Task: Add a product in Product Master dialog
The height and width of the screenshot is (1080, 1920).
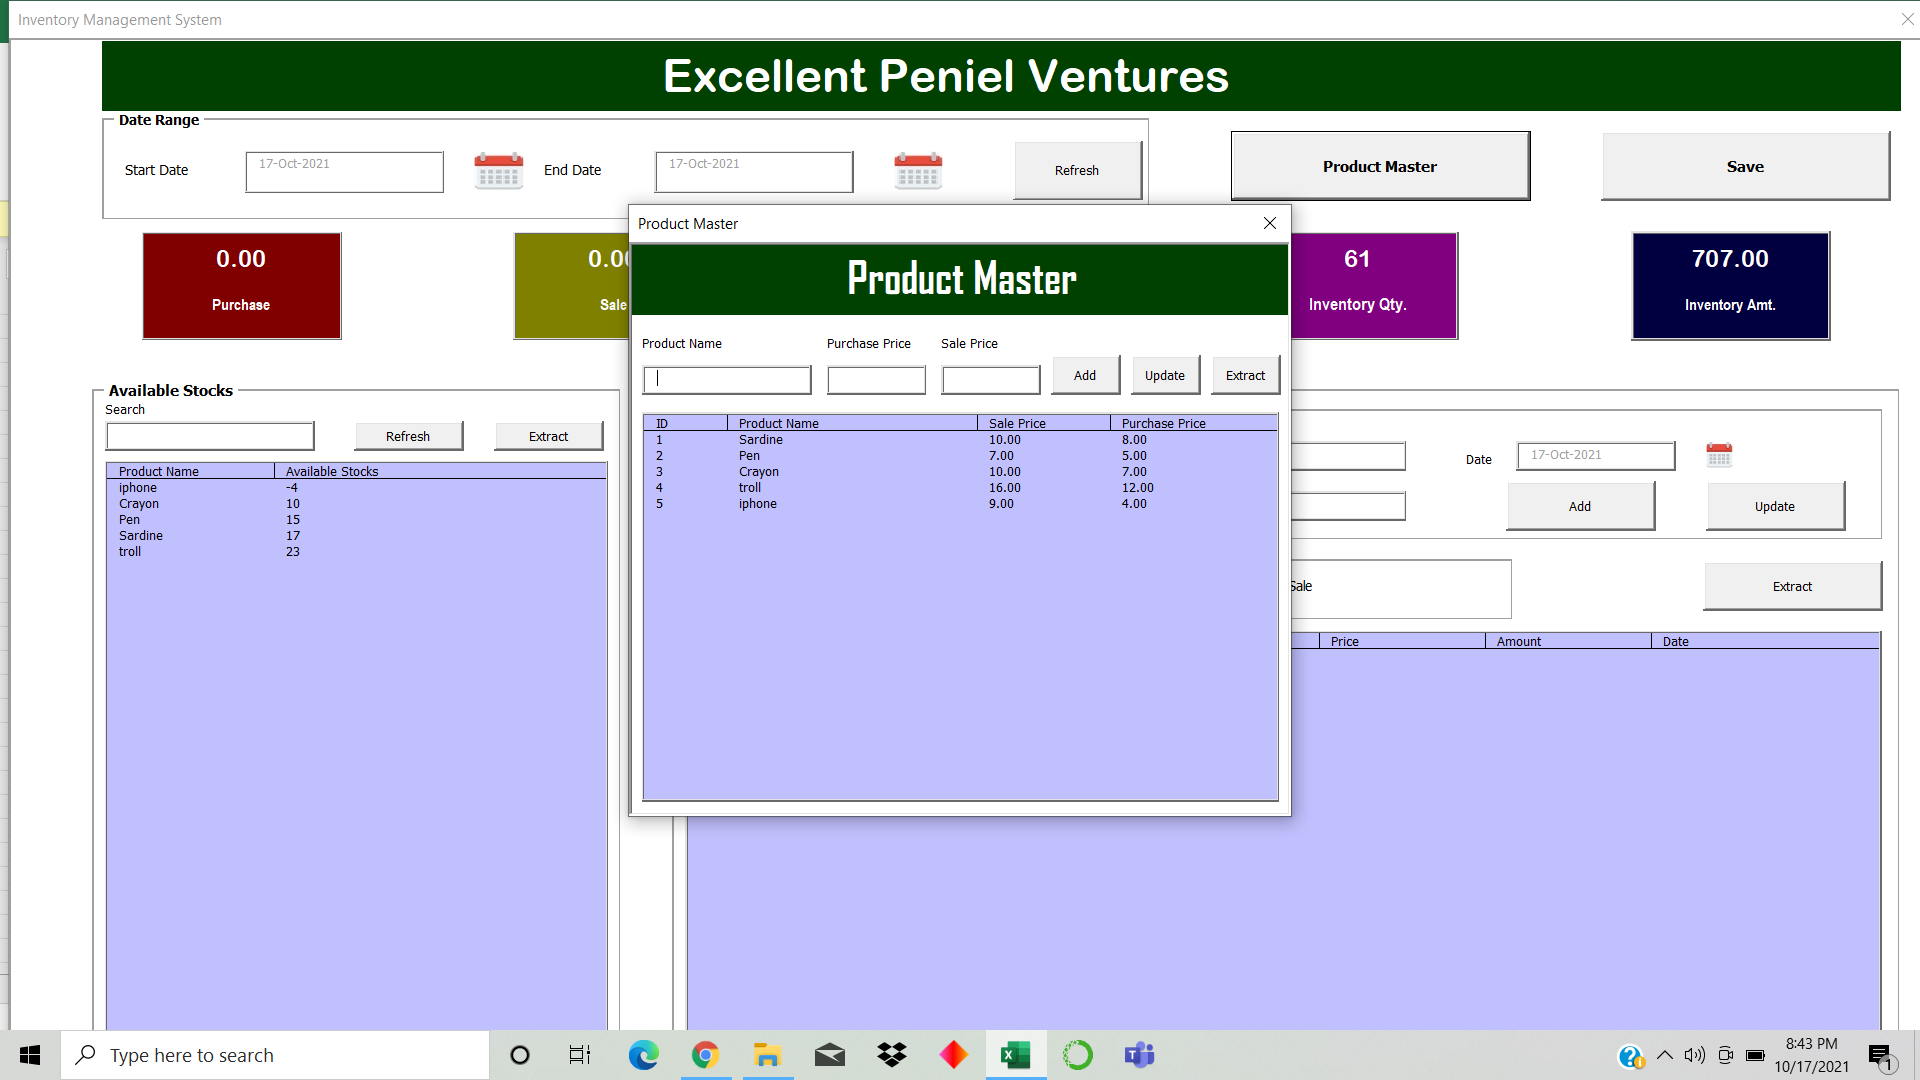Action: [x=1084, y=375]
